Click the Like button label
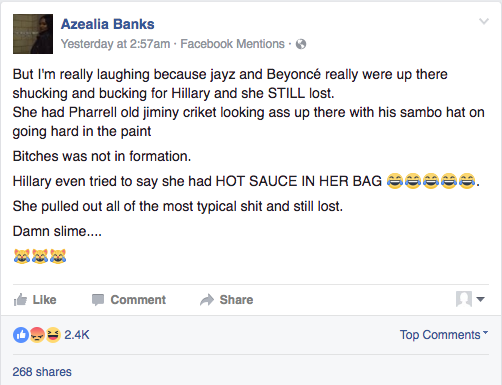 tap(44, 300)
